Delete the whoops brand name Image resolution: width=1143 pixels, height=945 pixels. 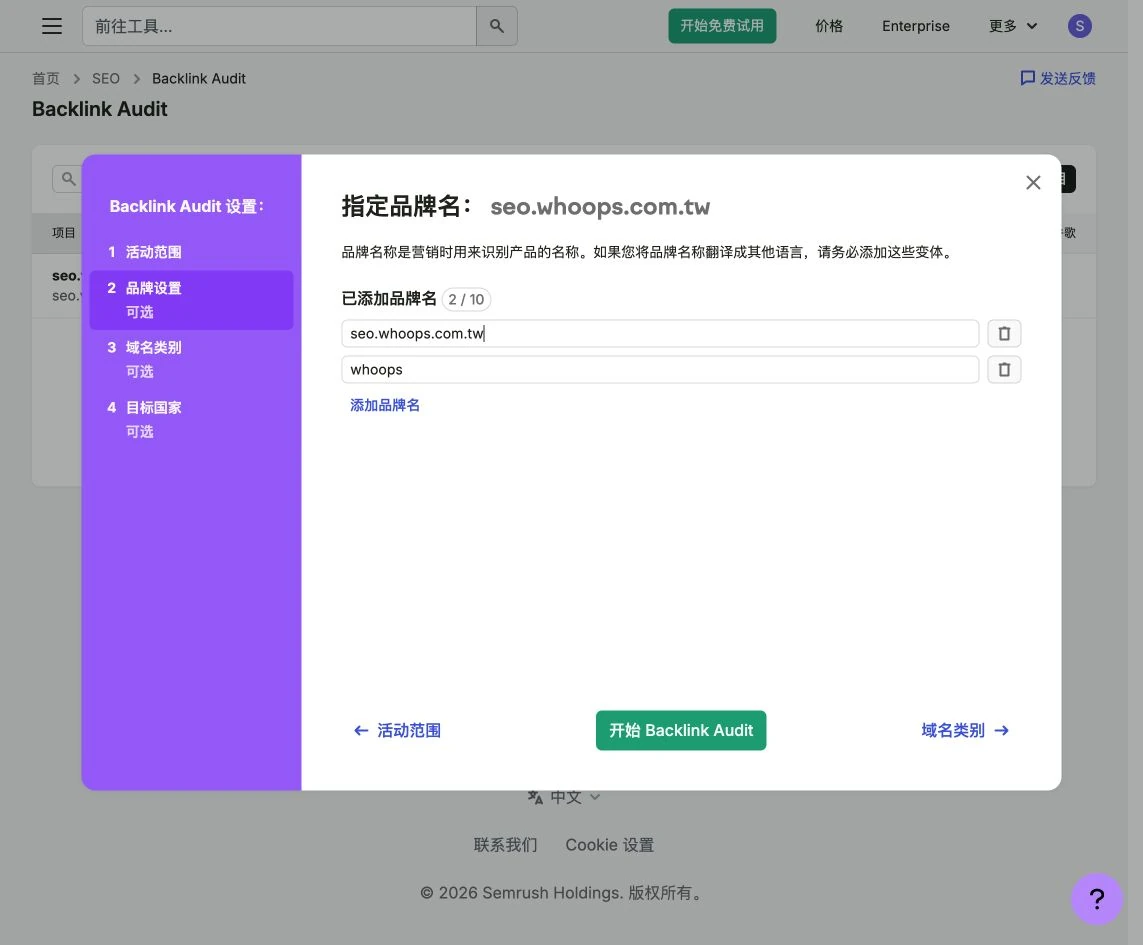click(1004, 370)
